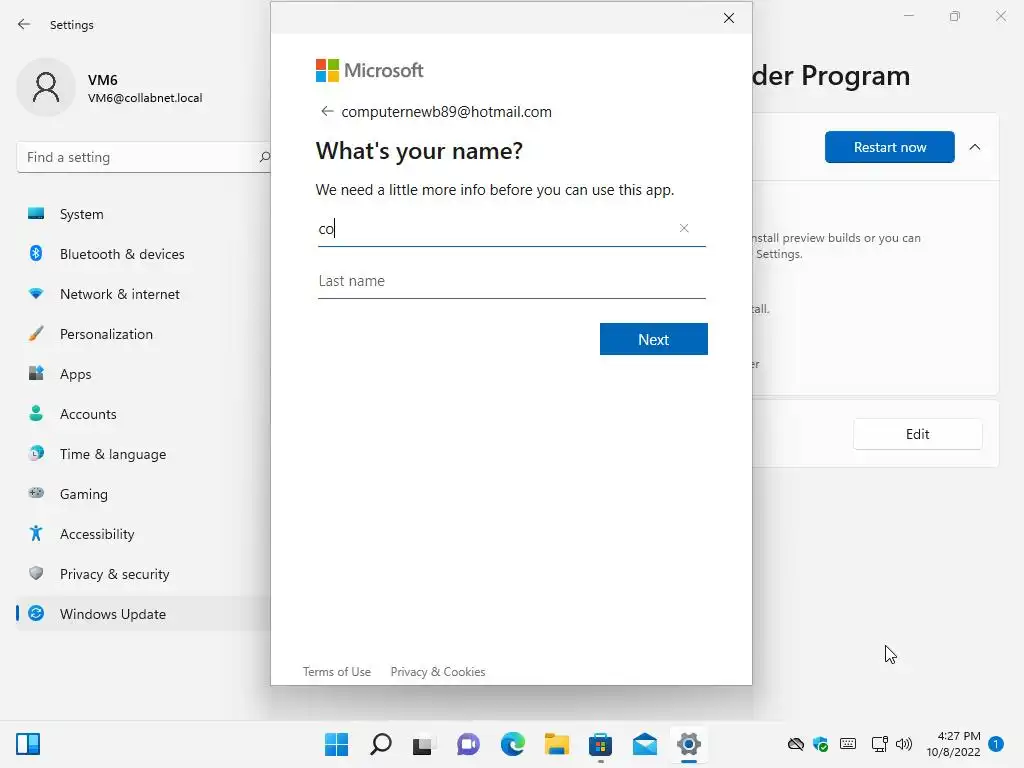Screen dimensions: 1024x768
Task: Open the VM6 user account profile
Action: [111, 88]
